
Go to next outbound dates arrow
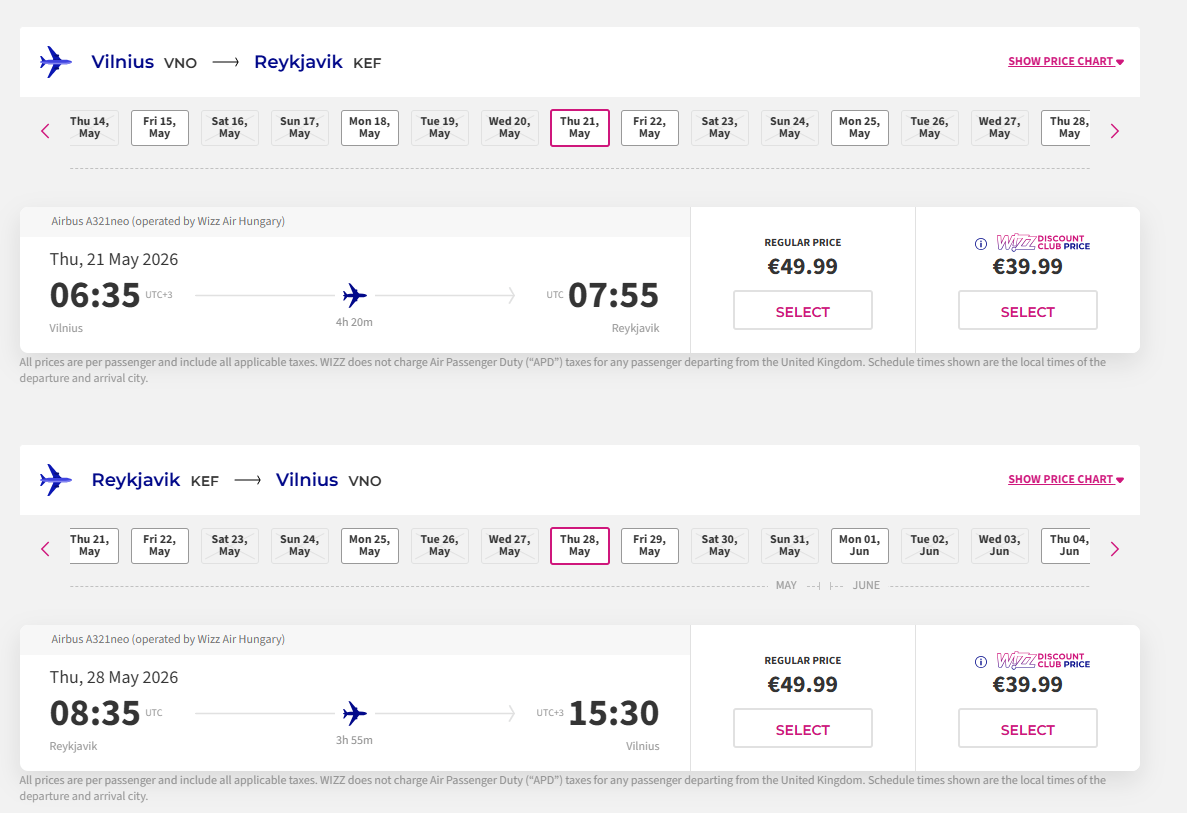point(1115,130)
